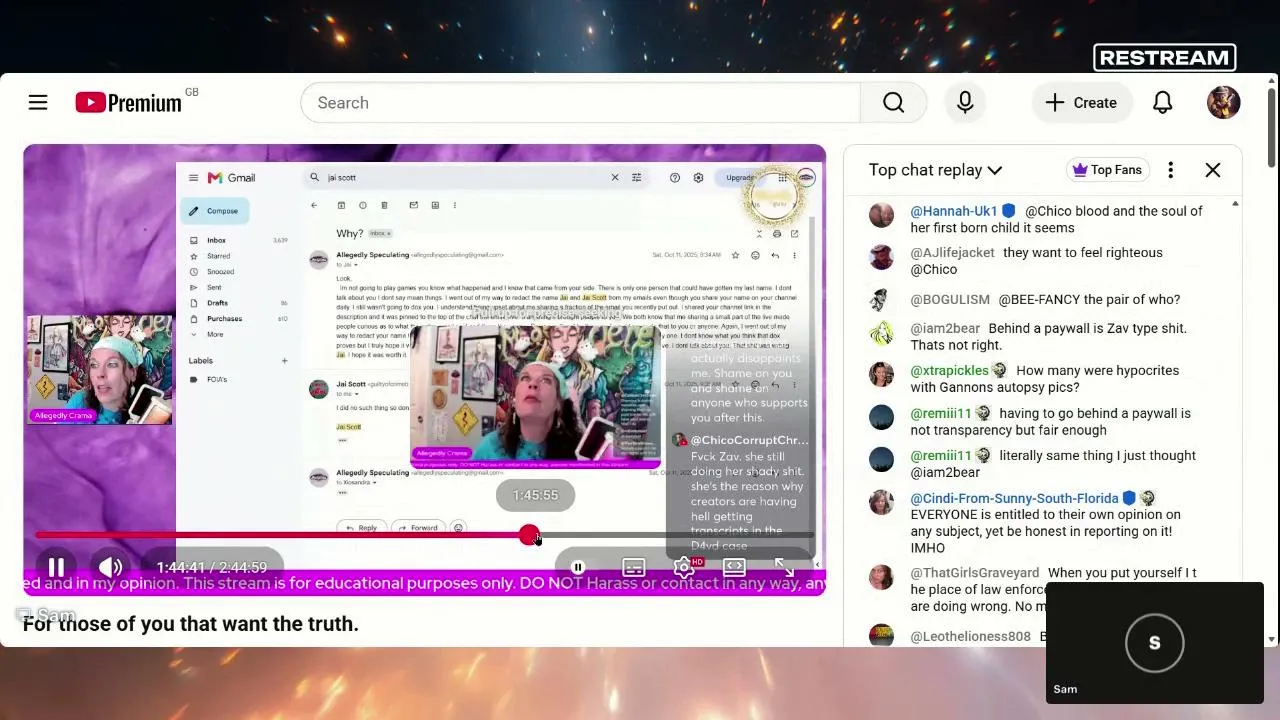Screen dimensions: 1280x720
Task: Open the Create menu
Action: tap(1081, 103)
